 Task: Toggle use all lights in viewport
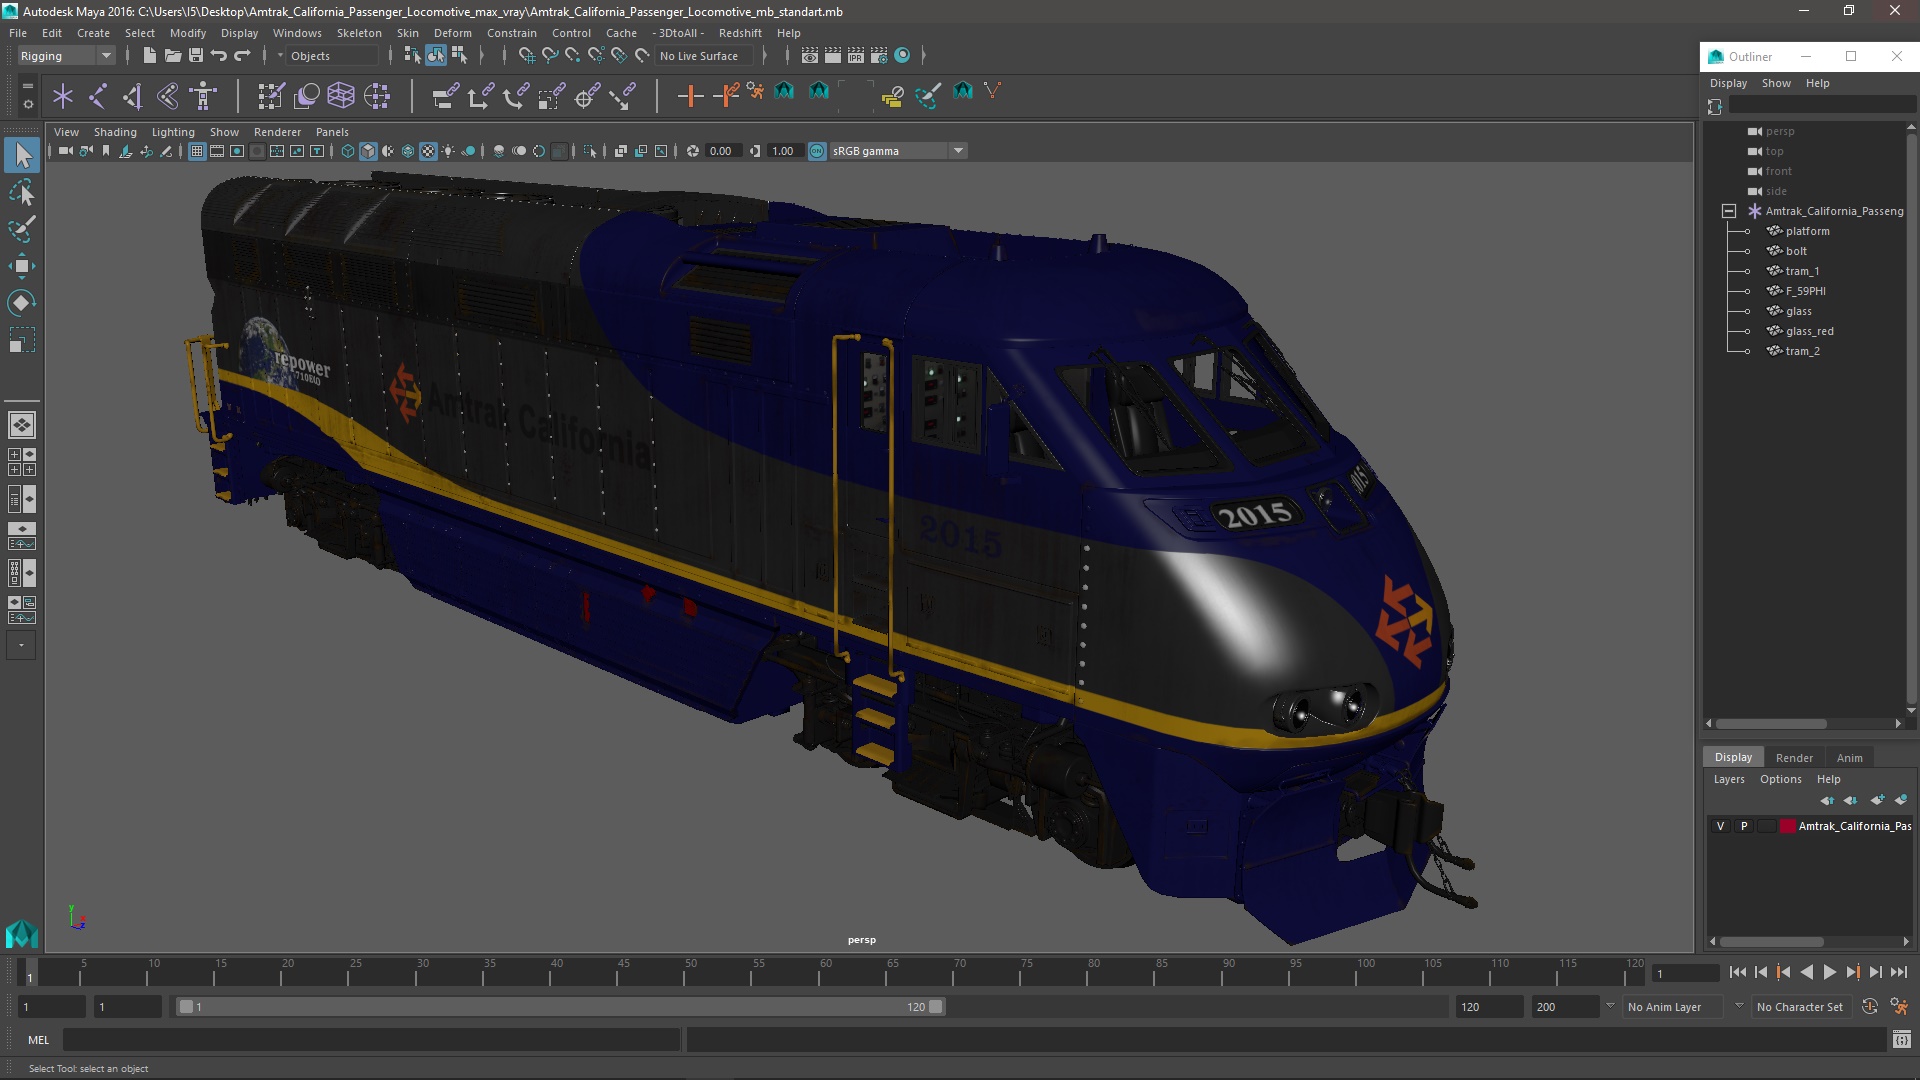click(448, 151)
